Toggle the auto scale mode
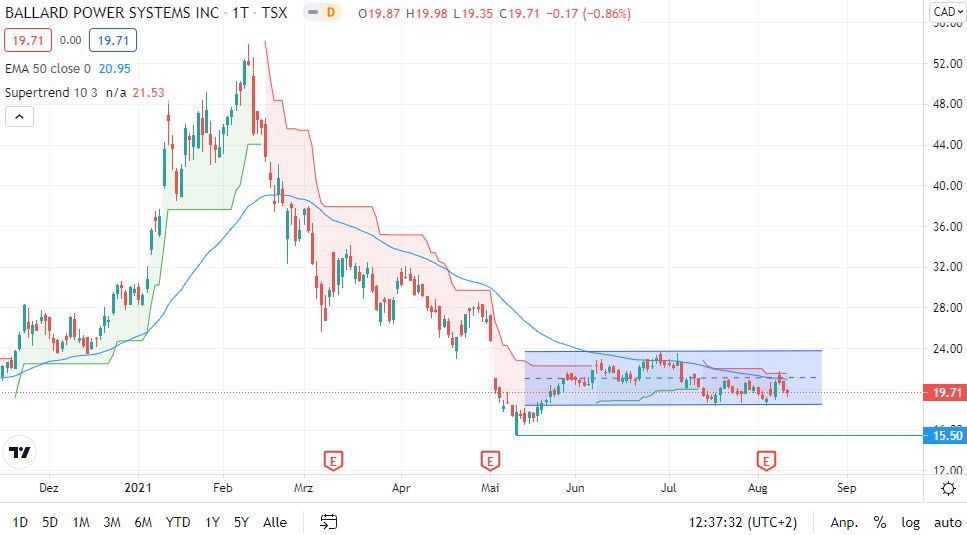The height and width of the screenshot is (535, 967). 947,522
